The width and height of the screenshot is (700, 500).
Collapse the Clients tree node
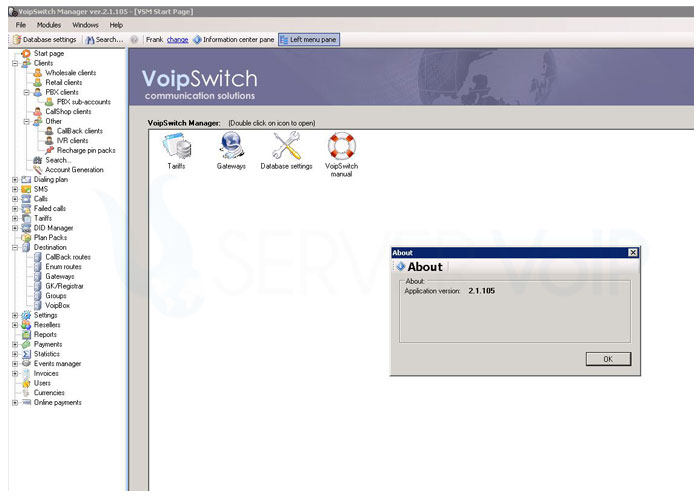pyautogui.click(x=15, y=63)
